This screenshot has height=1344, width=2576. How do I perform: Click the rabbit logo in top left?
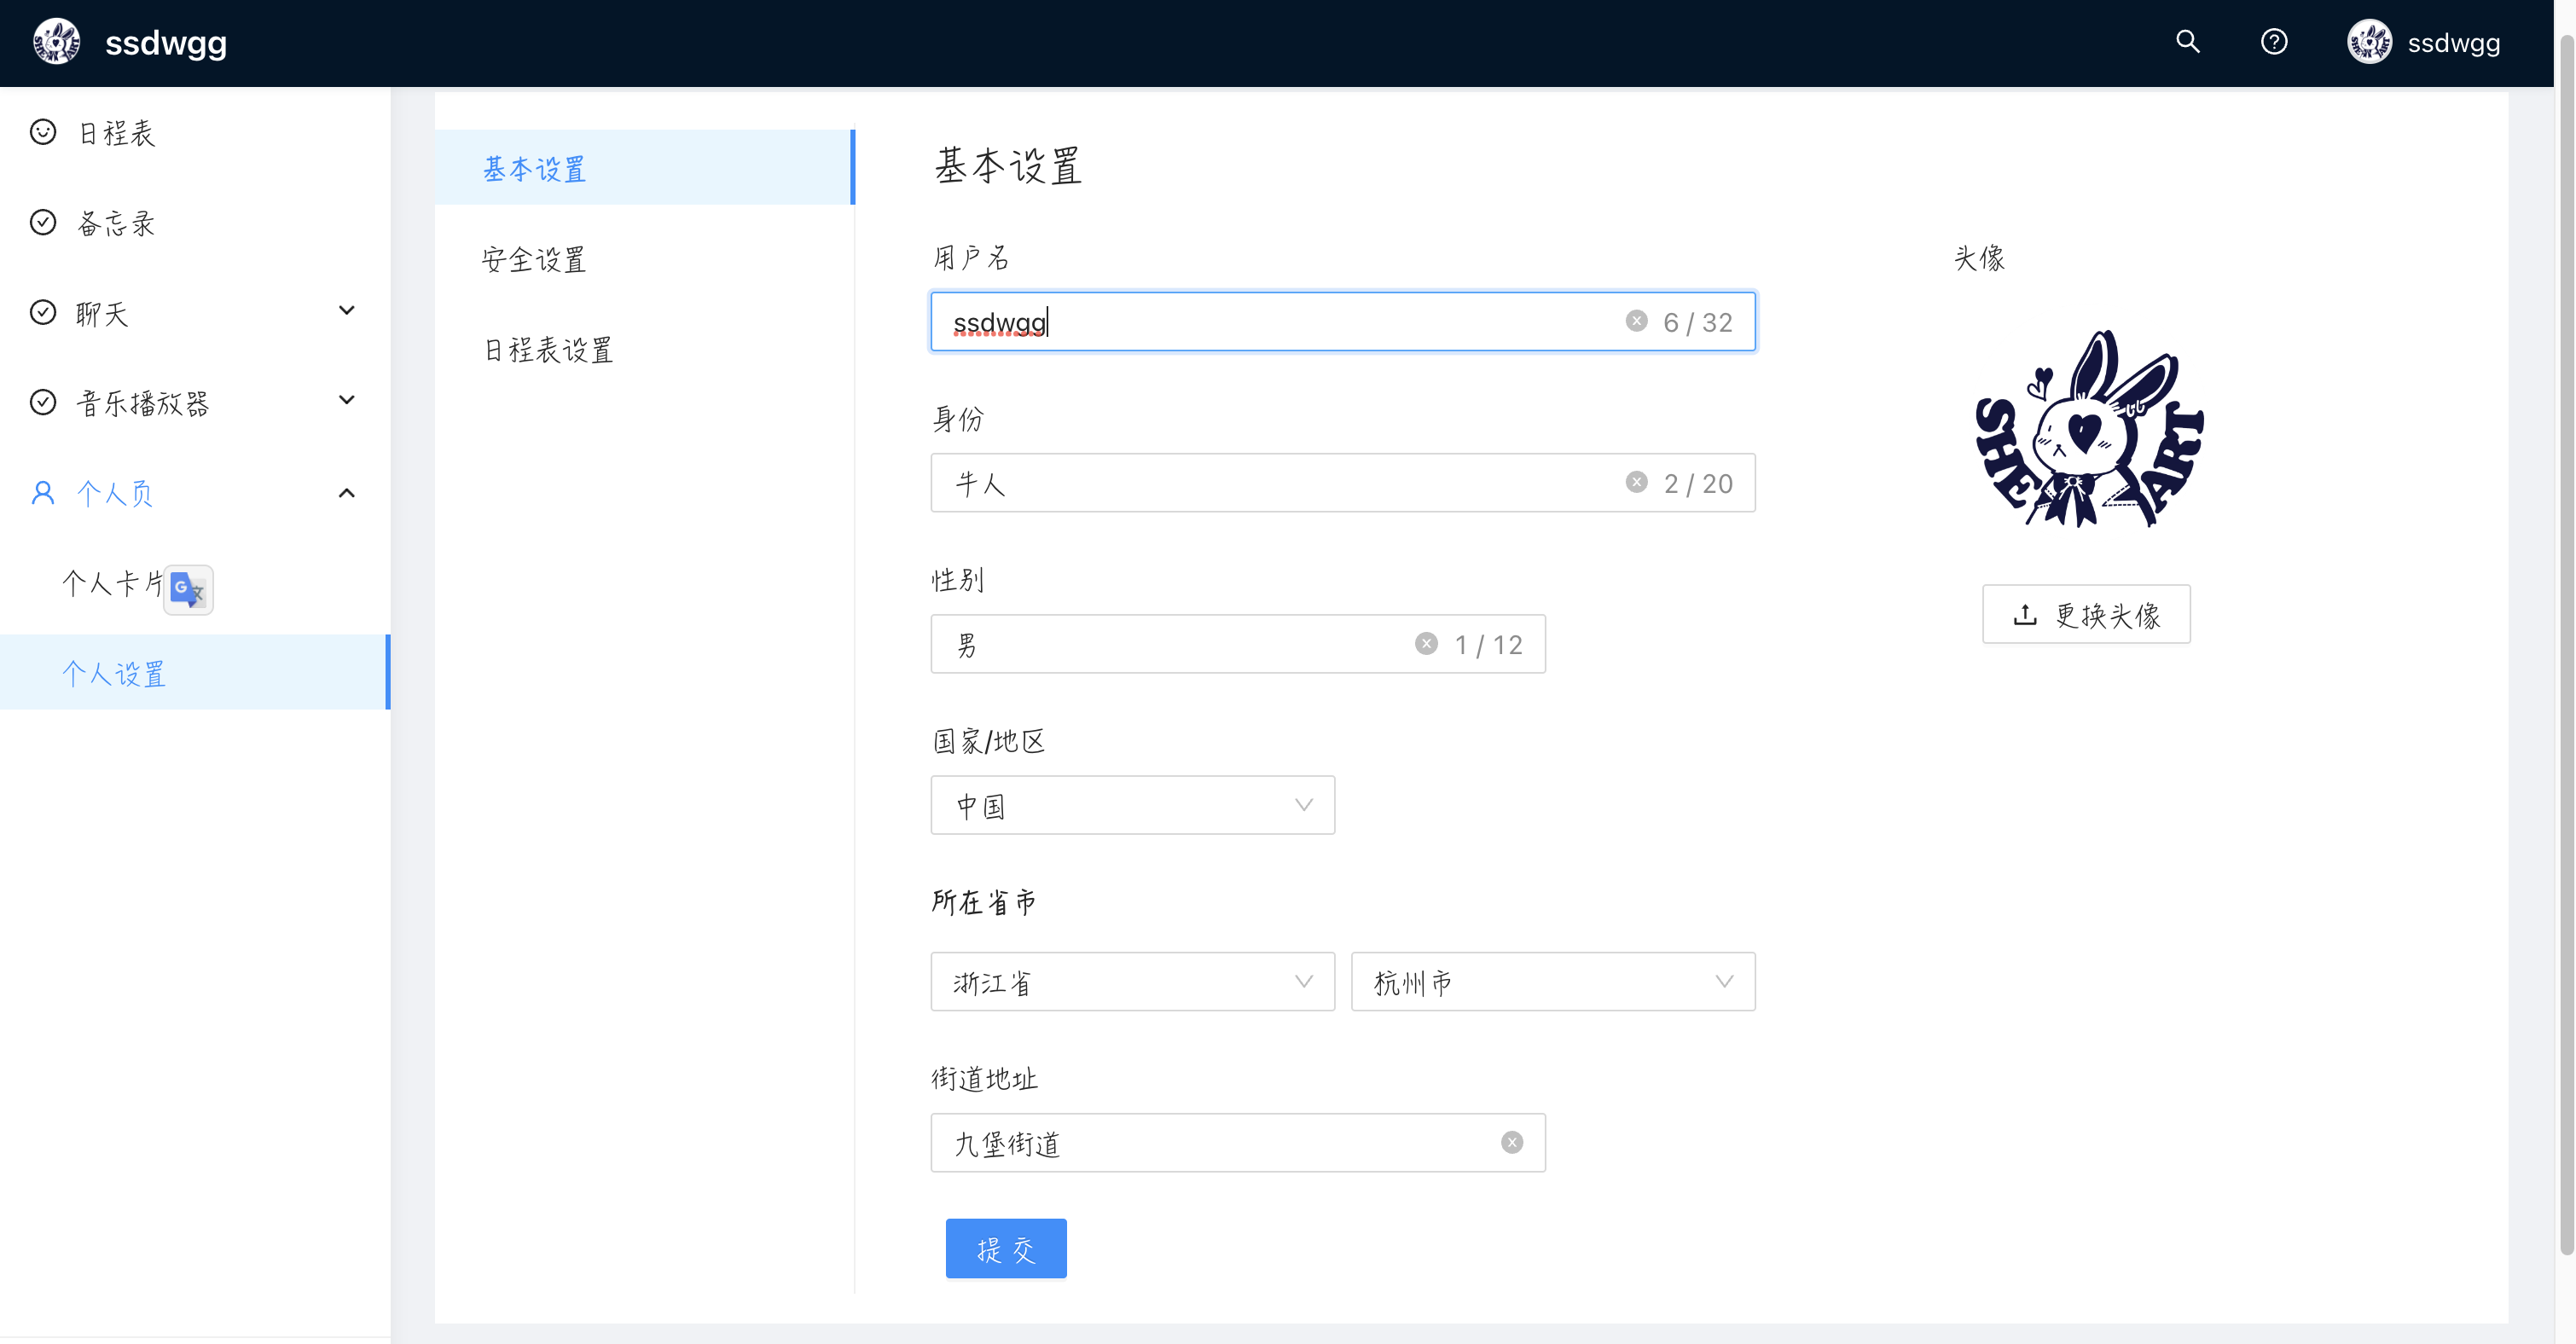coord(56,42)
